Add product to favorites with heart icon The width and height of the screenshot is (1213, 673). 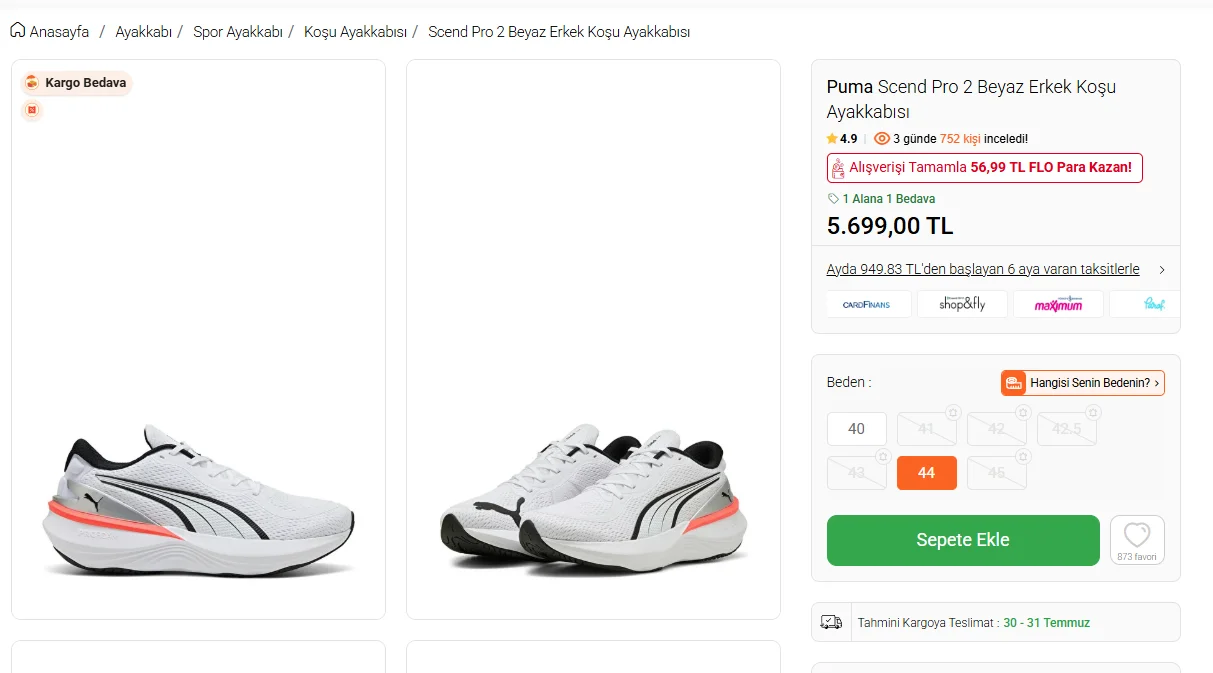[x=1137, y=540]
